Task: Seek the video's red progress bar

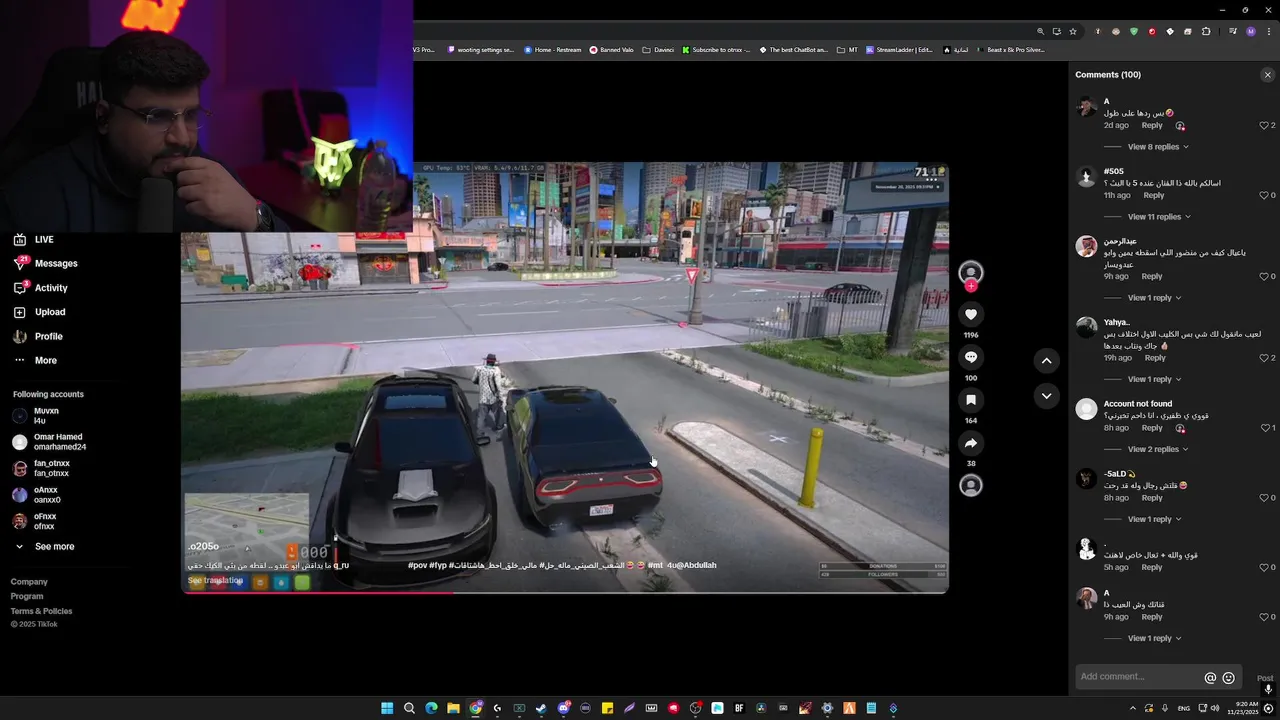Action: click(x=565, y=592)
